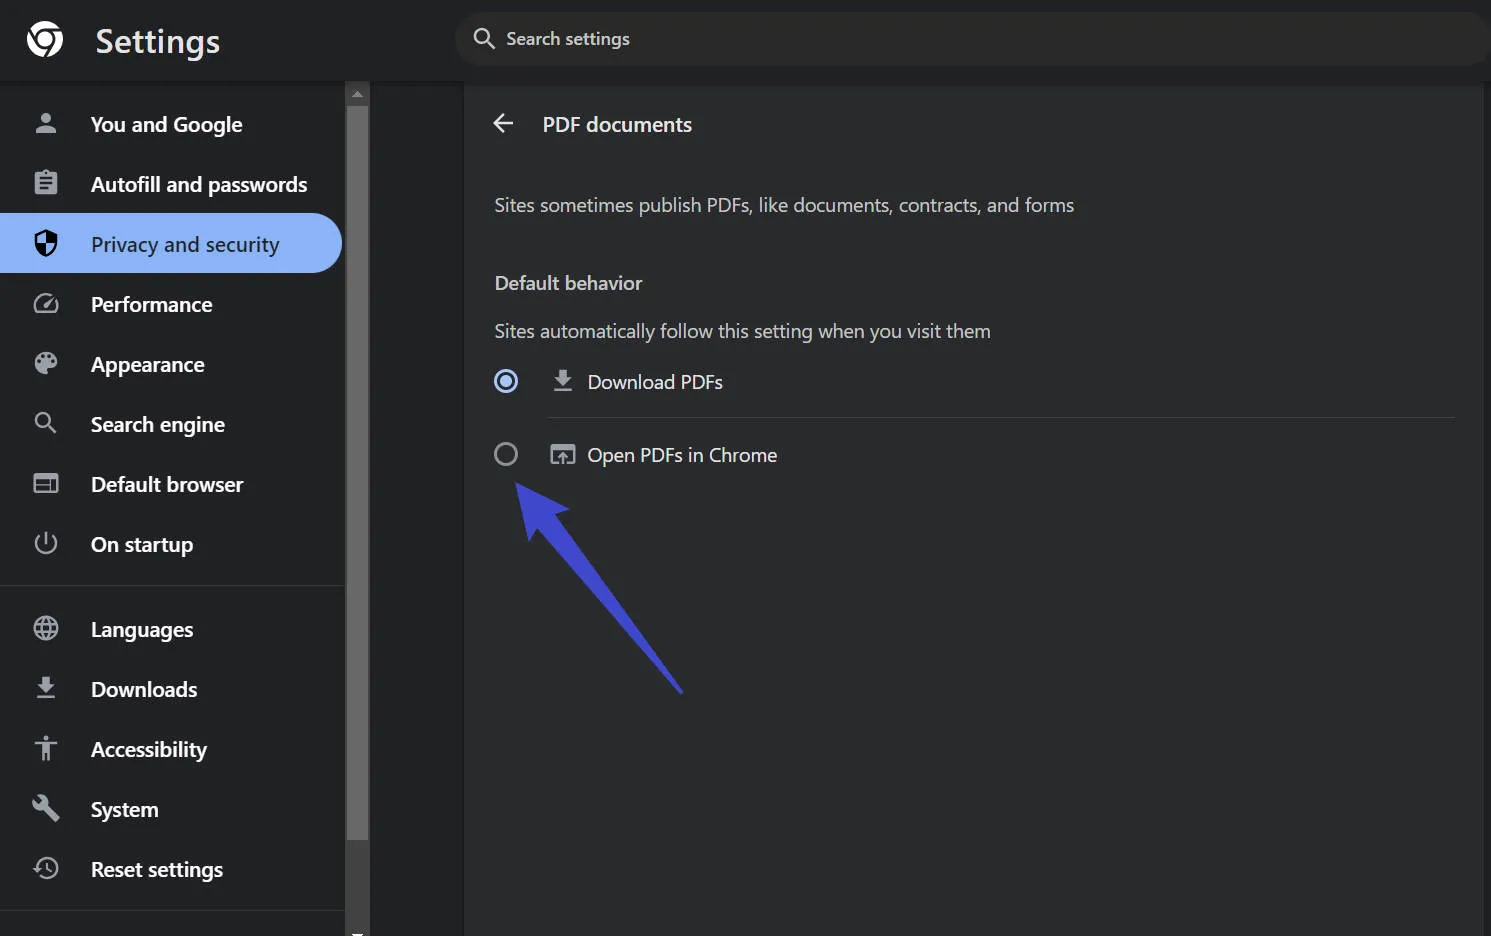Image resolution: width=1491 pixels, height=936 pixels.
Task: Open the You and Google section
Action: [166, 124]
